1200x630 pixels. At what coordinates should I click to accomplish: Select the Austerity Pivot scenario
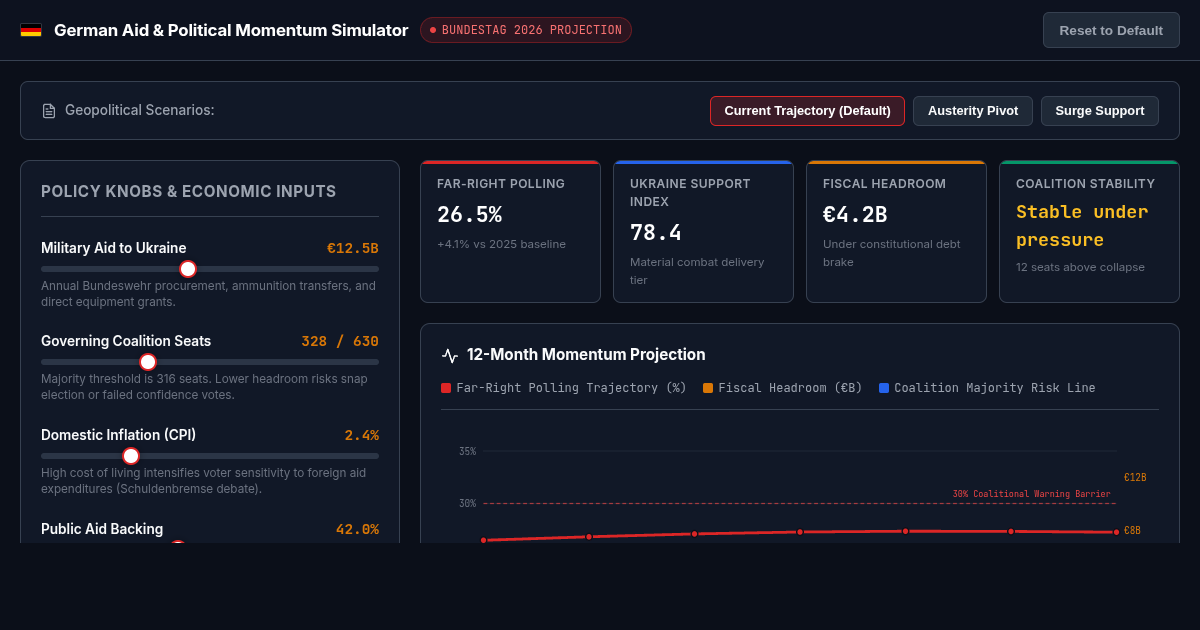tap(973, 111)
